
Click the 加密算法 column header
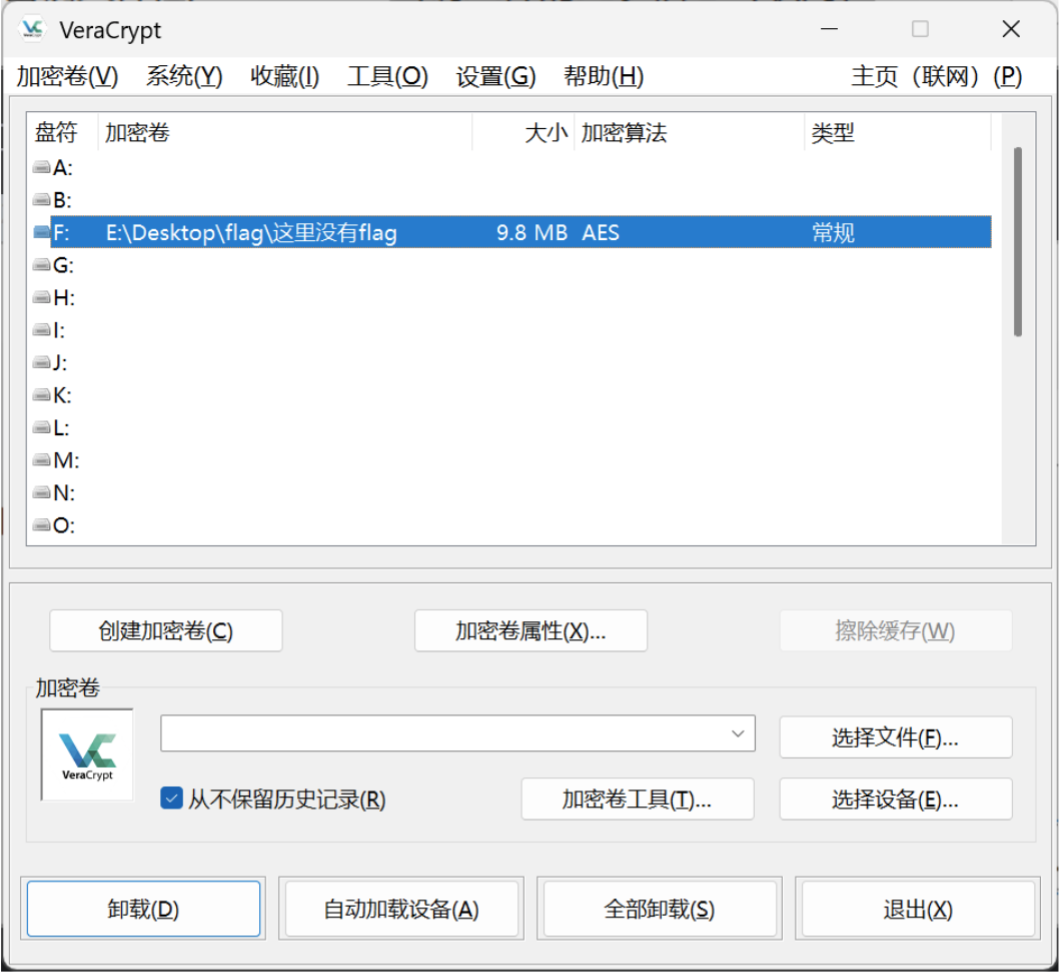point(689,132)
